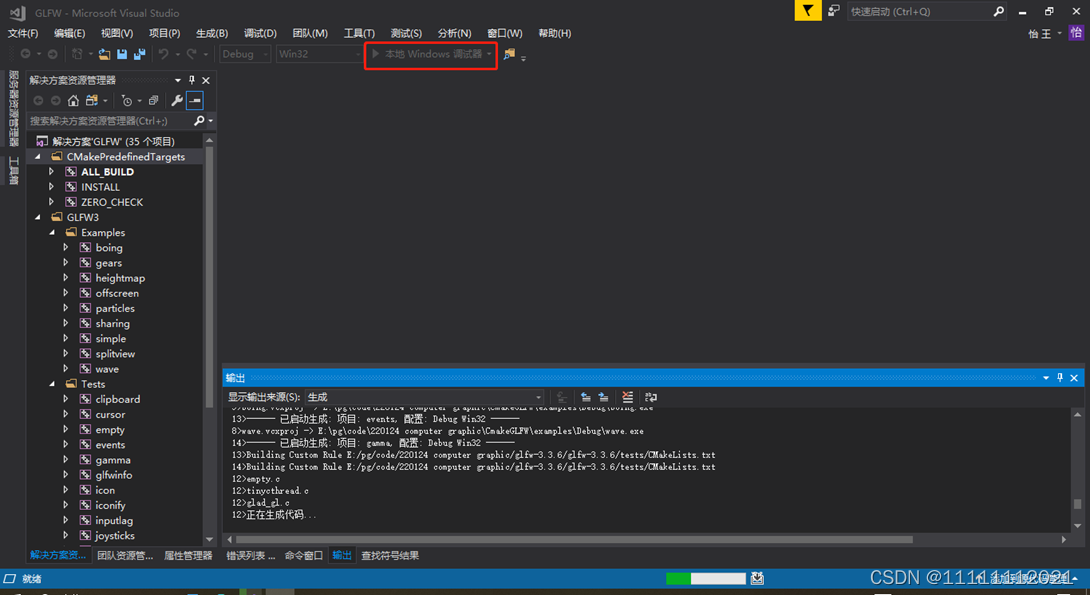Toggle word wrap in Output window
The image size is (1090, 595).
(x=651, y=397)
